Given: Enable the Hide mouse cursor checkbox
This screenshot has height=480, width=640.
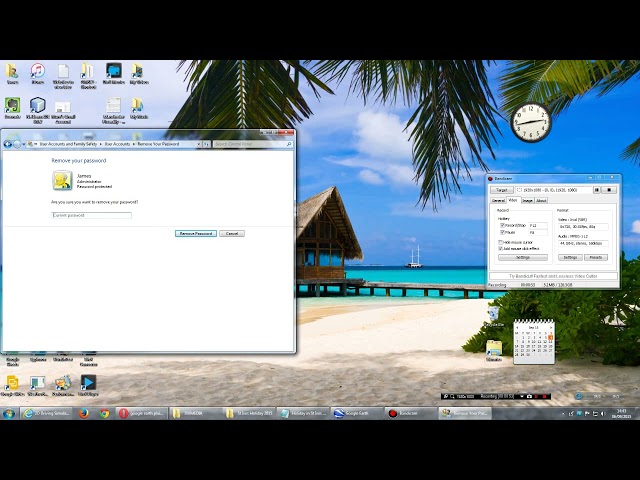Looking at the screenshot, I should 500,242.
